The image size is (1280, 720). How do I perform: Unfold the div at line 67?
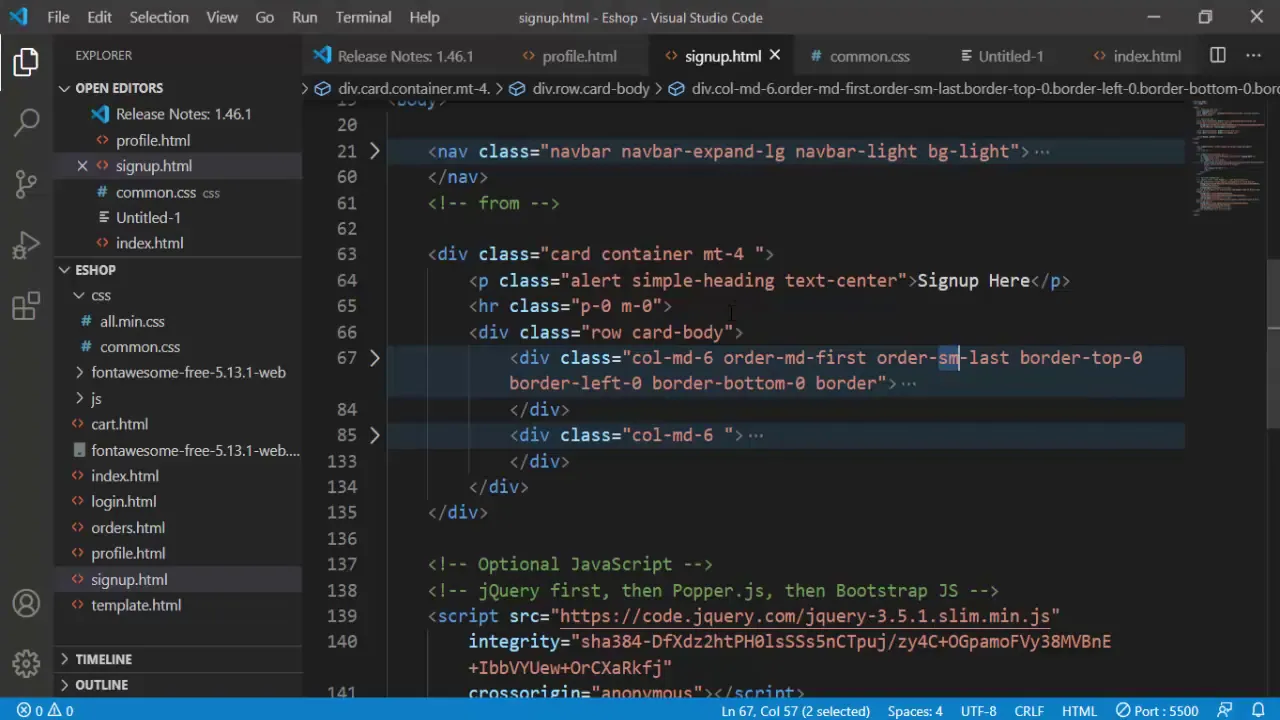coord(374,358)
